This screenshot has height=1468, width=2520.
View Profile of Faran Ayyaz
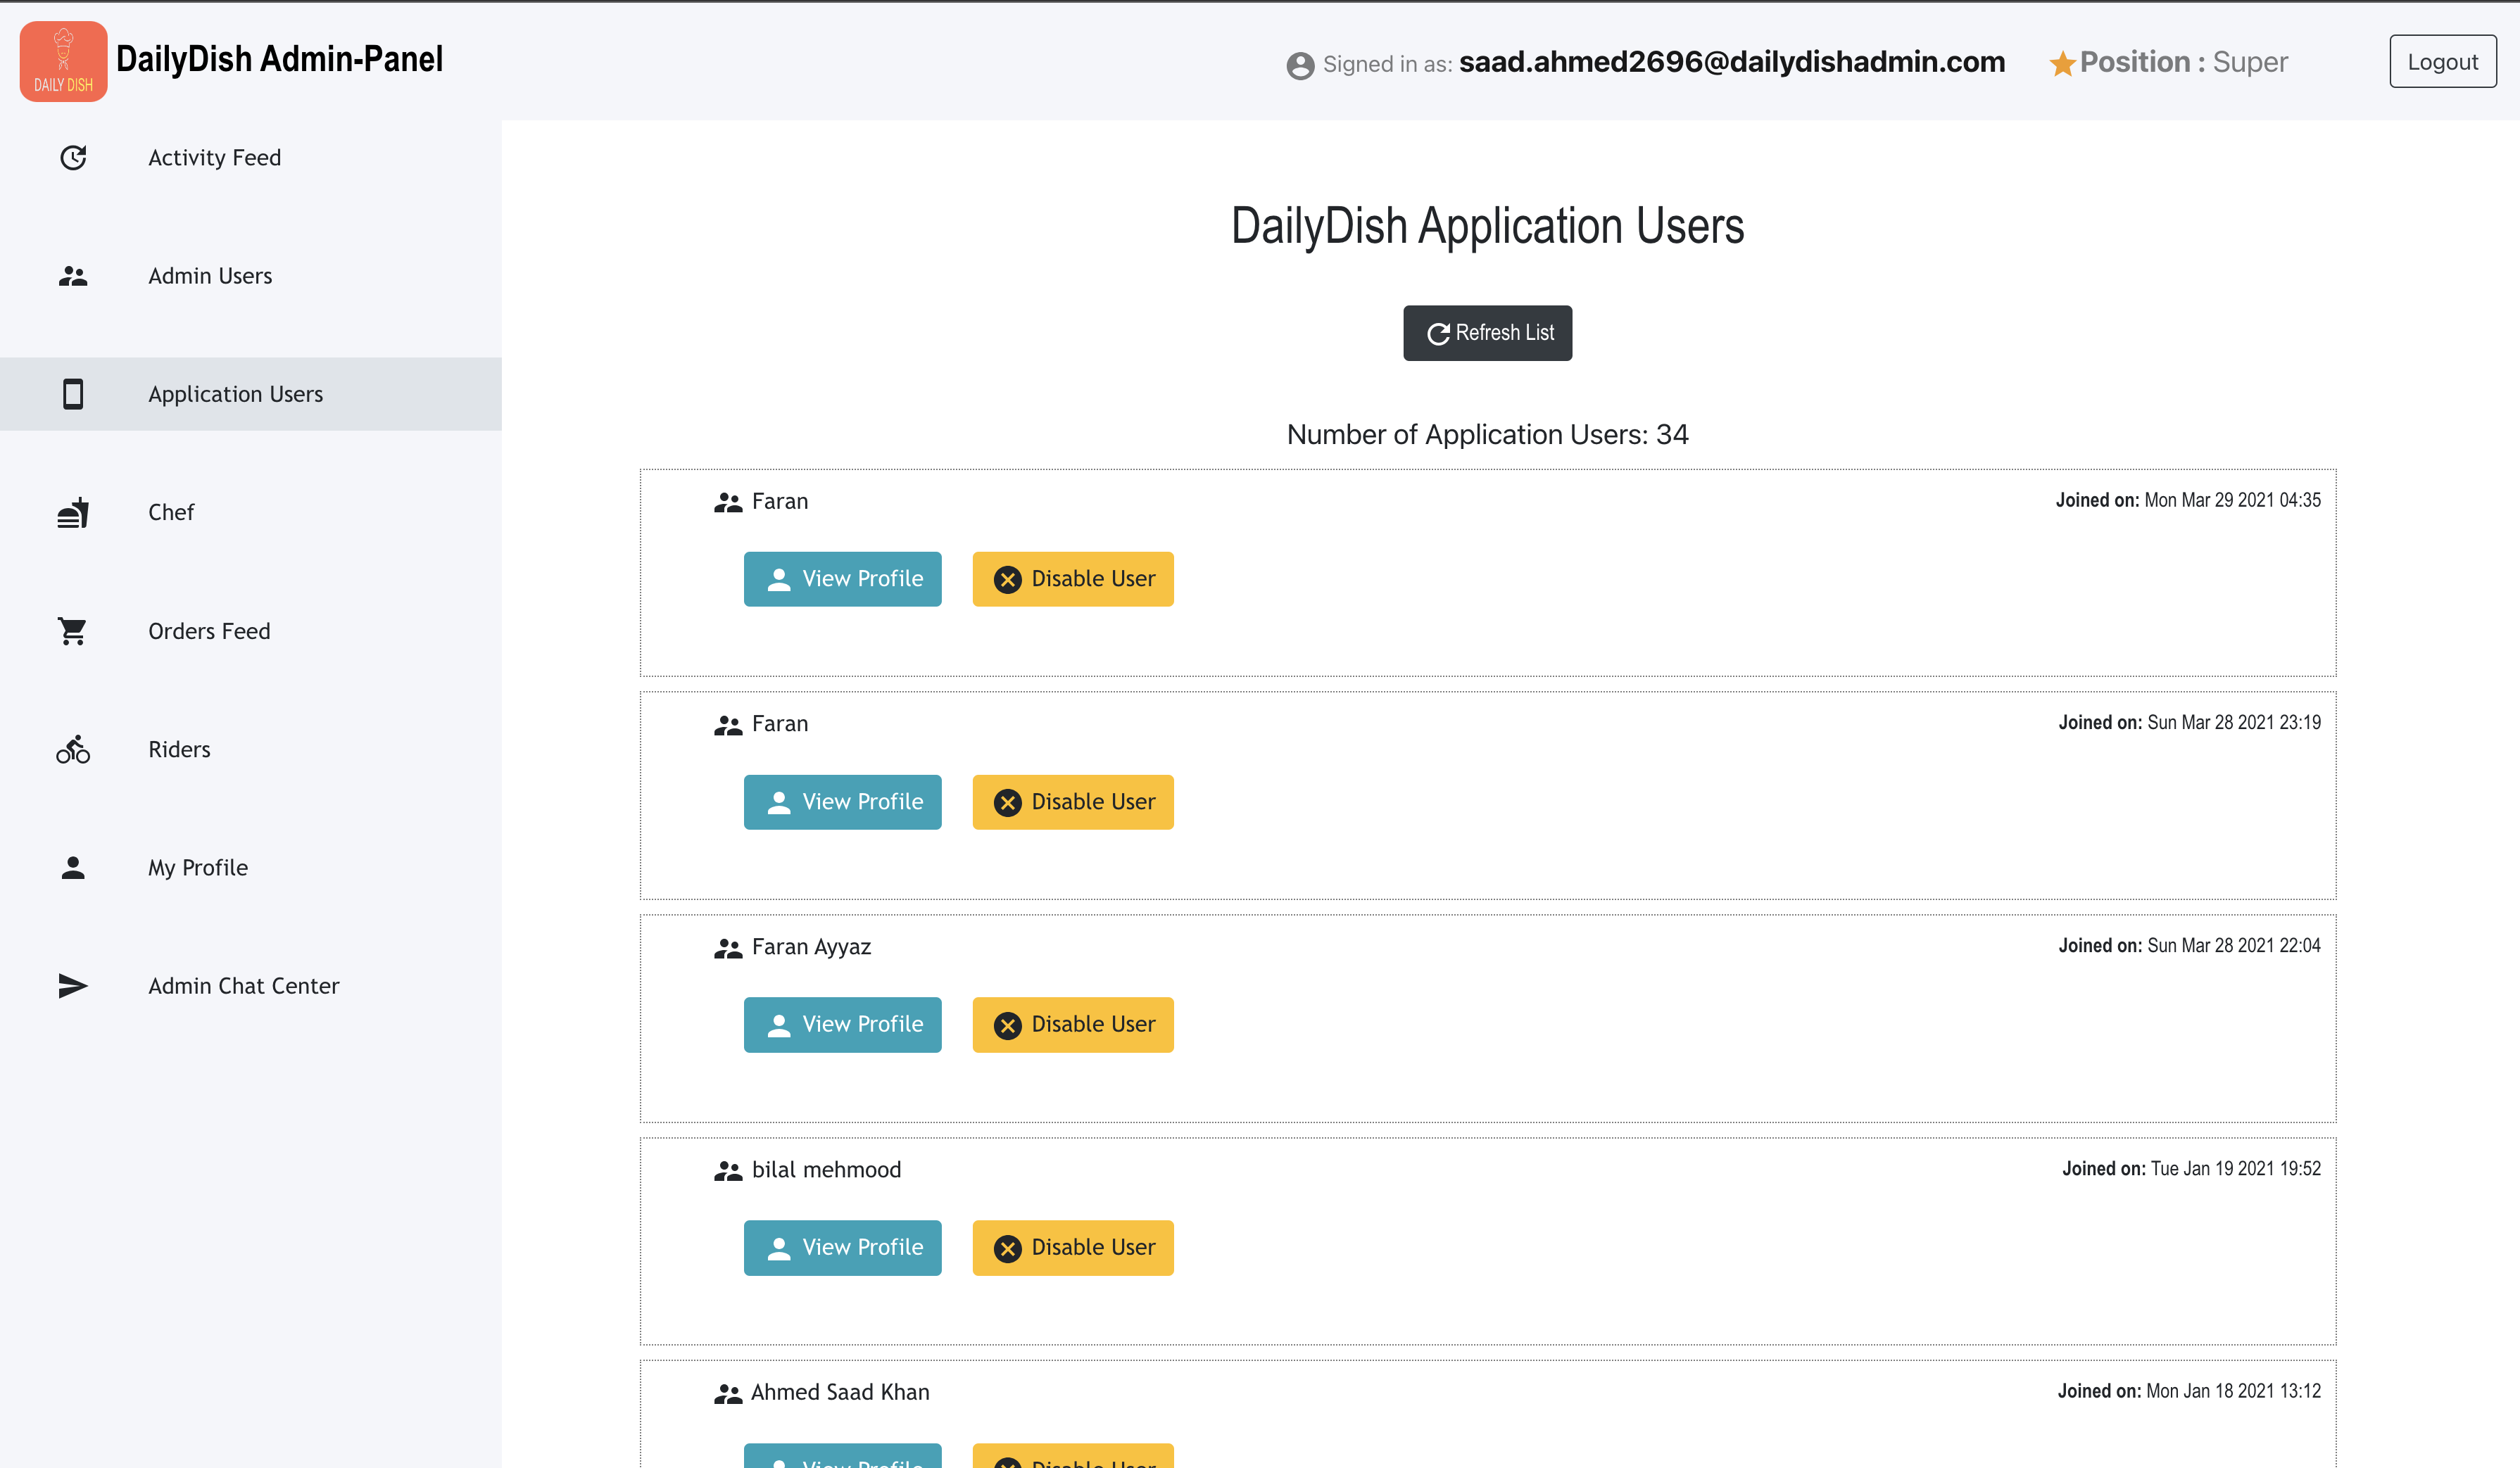tap(842, 1025)
